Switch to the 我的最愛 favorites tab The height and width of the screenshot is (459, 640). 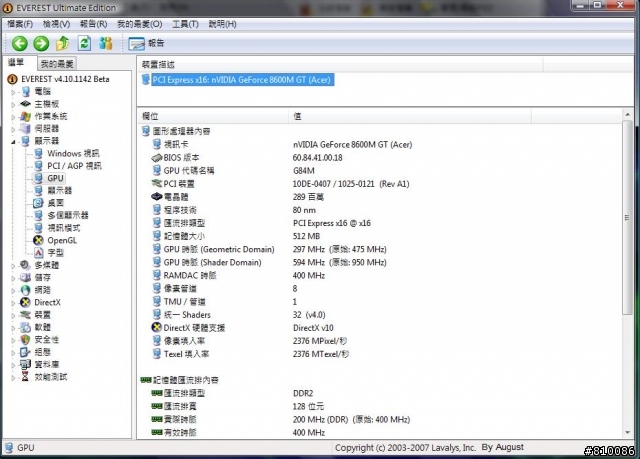(x=57, y=64)
